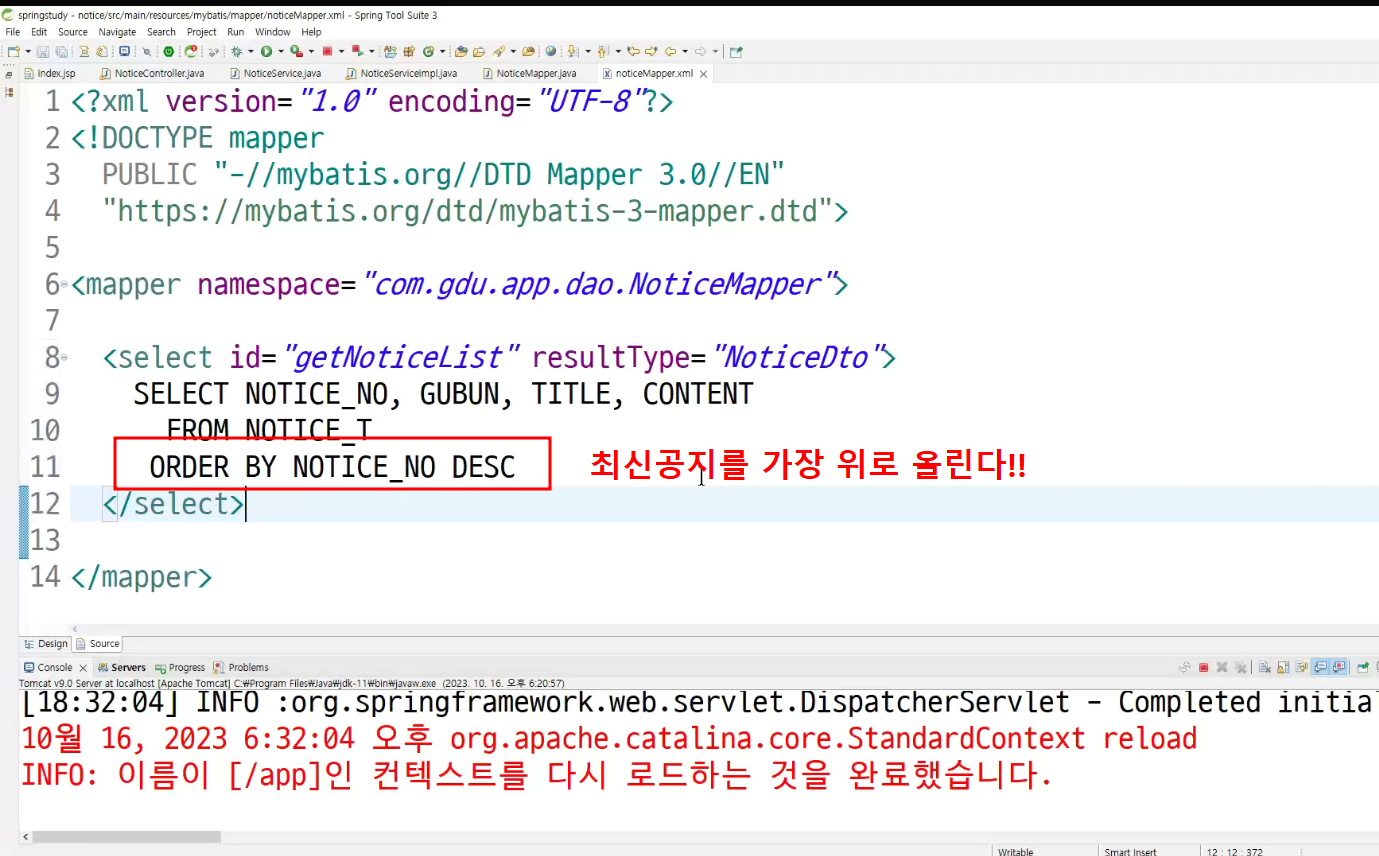The width and height of the screenshot is (1379, 856).
Task: Open the Navigate menu
Action: [x=117, y=32]
